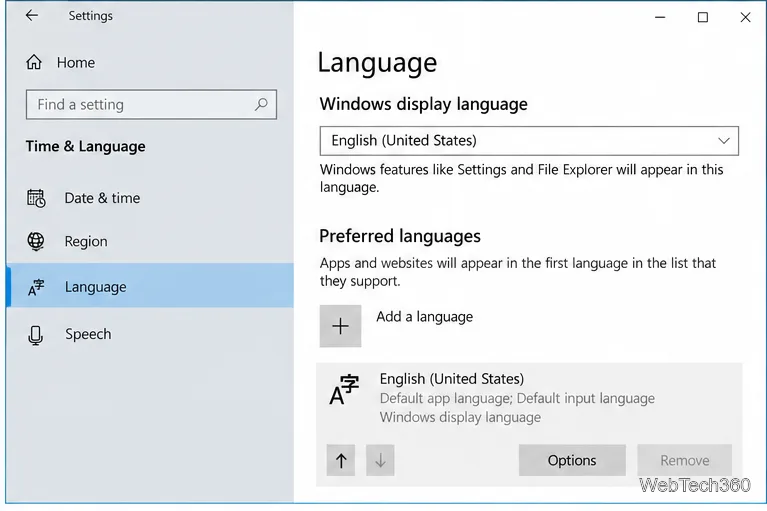Viewport: 767px width, 511px height.
Task: Click the search magnifier icon
Action: pyautogui.click(x=261, y=104)
